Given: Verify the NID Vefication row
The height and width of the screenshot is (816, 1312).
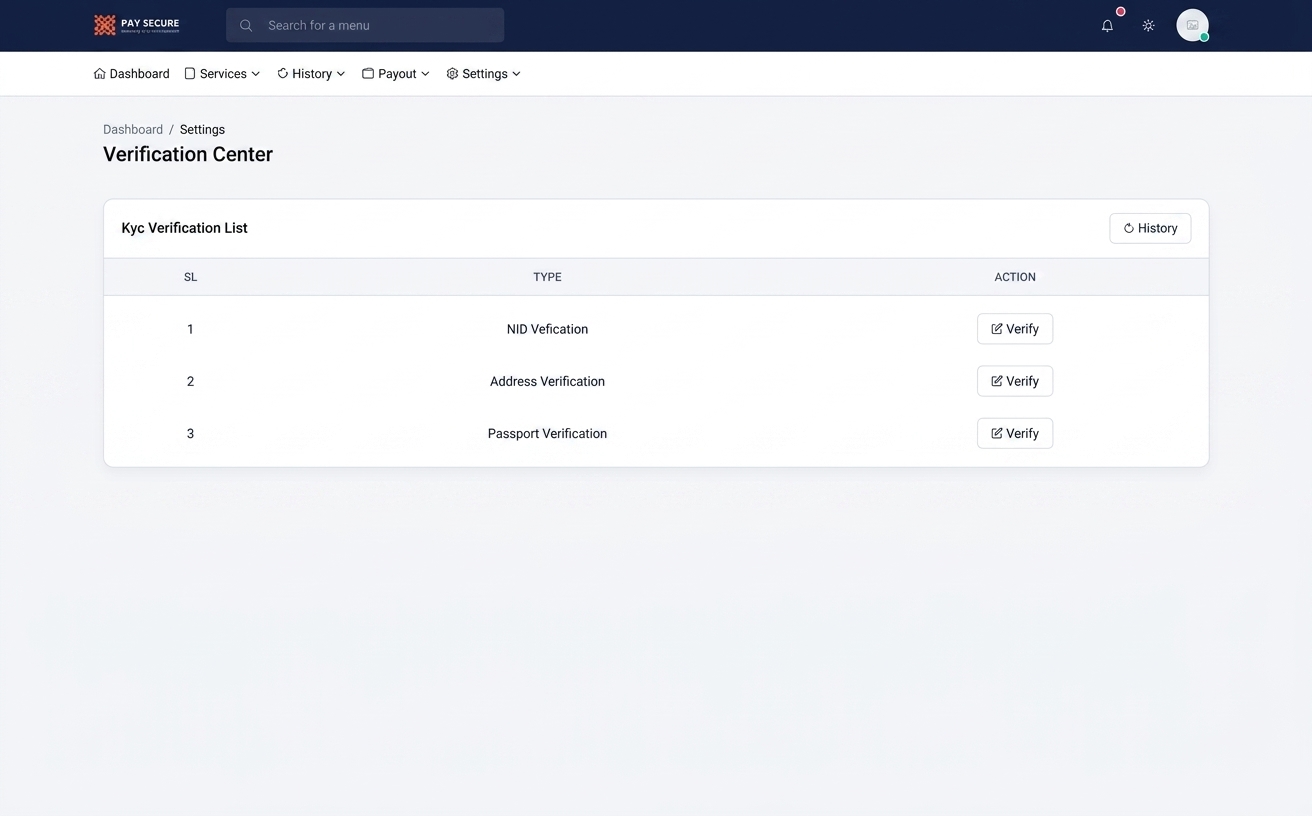Looking at the screenshot, I should pyautogui.click(x=1015, y=329).
